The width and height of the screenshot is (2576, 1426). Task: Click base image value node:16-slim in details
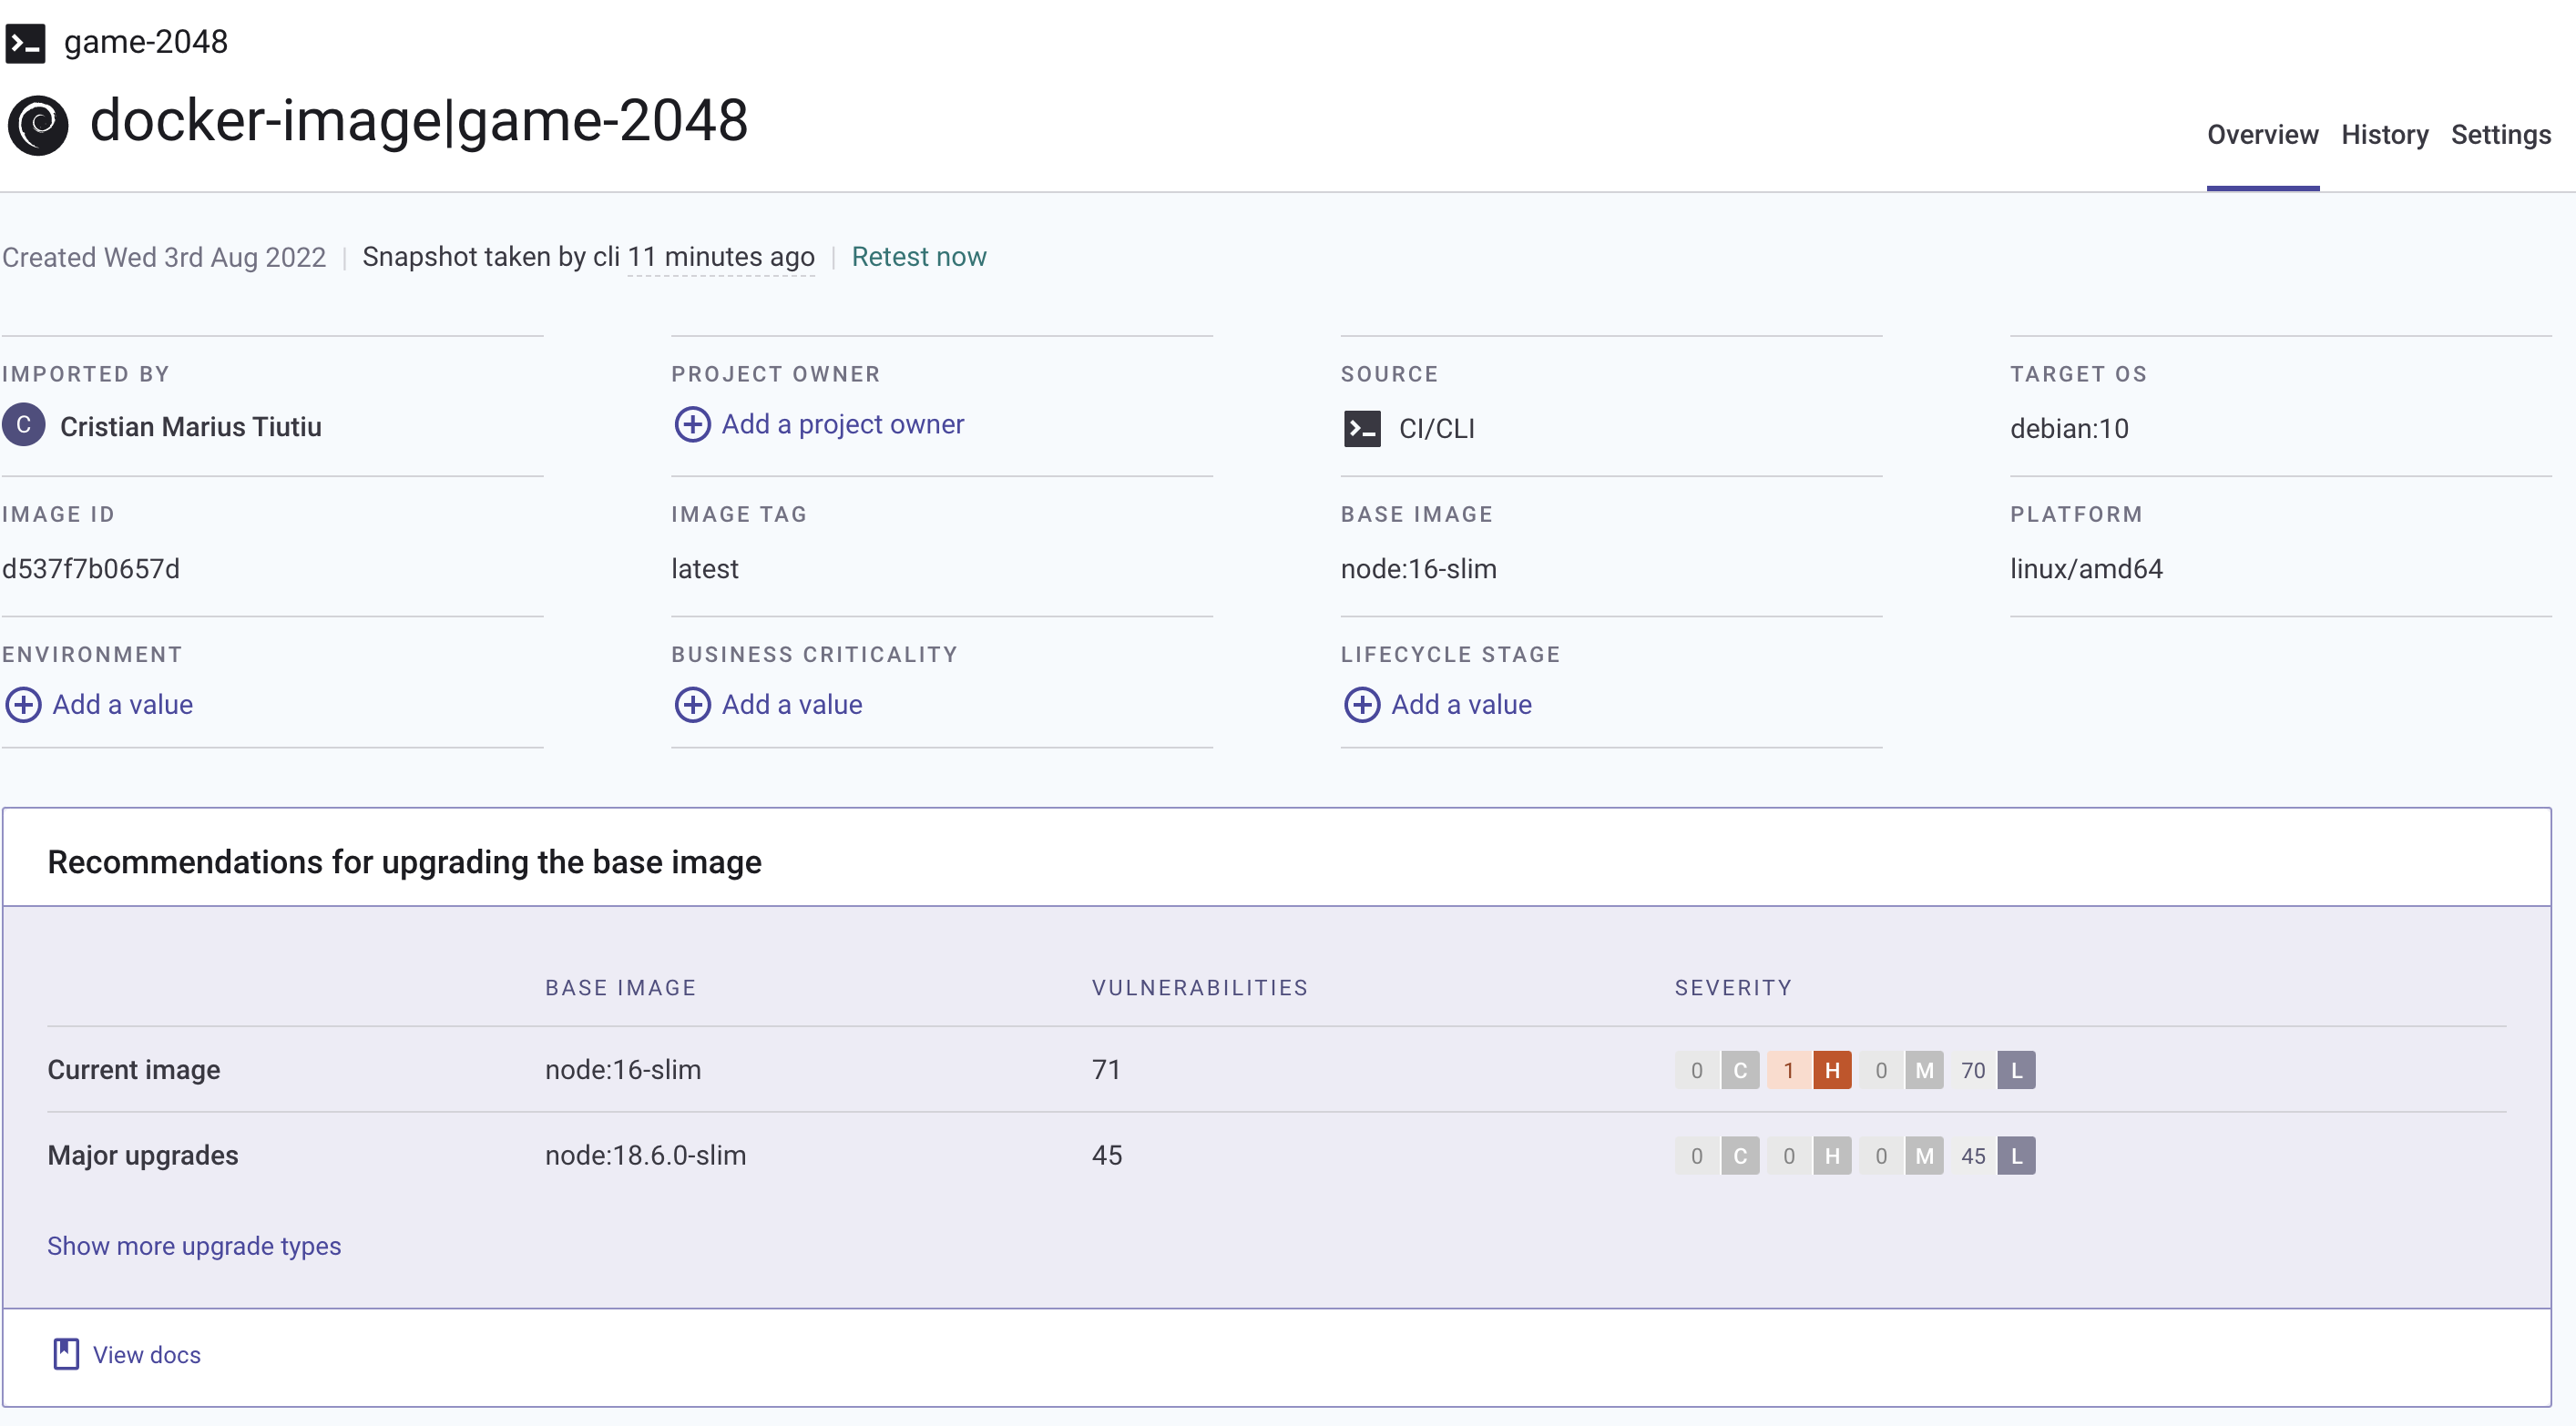tap(1418, 569)
